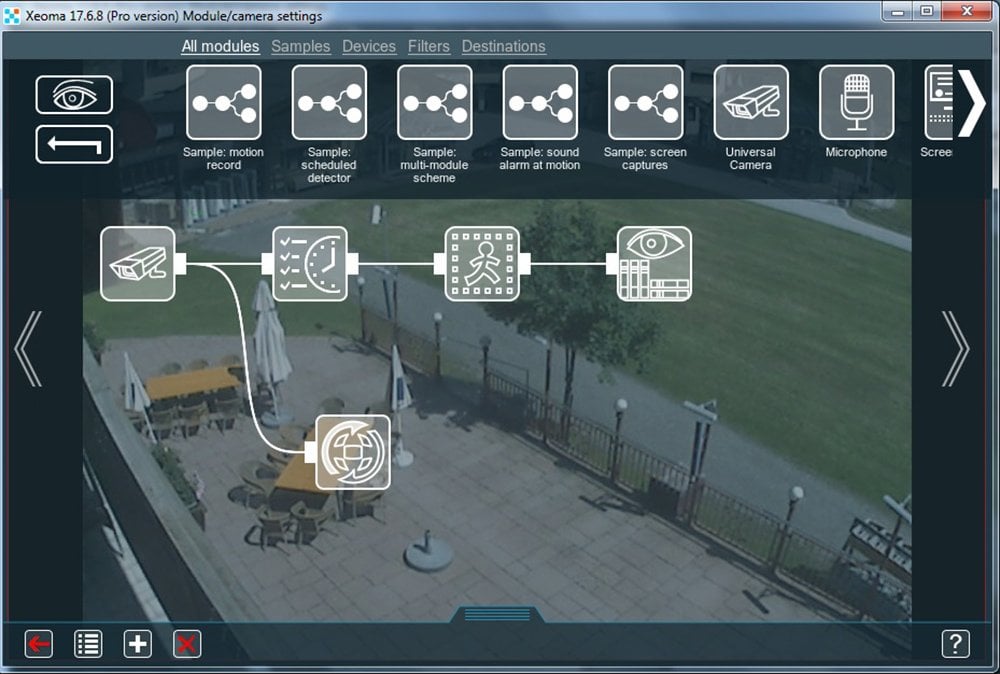
Task: Add the Sample: sound alarm at motion
Action: [x=540, y=102]
